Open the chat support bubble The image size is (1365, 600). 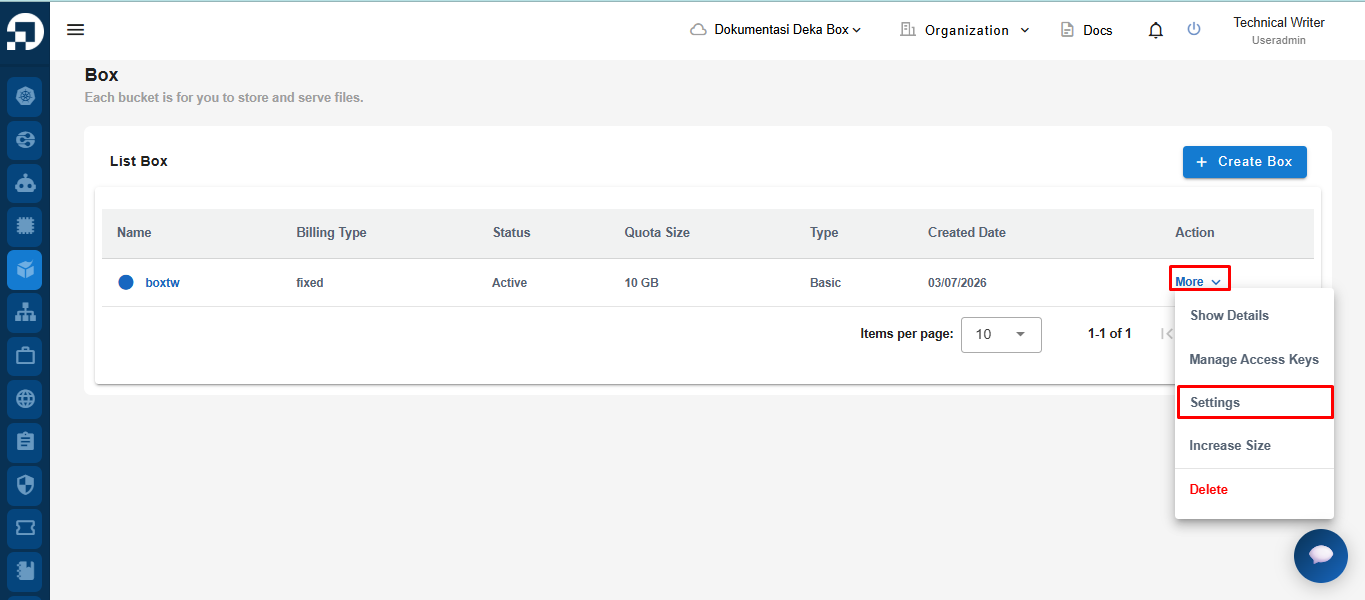tap(1320, 555)
